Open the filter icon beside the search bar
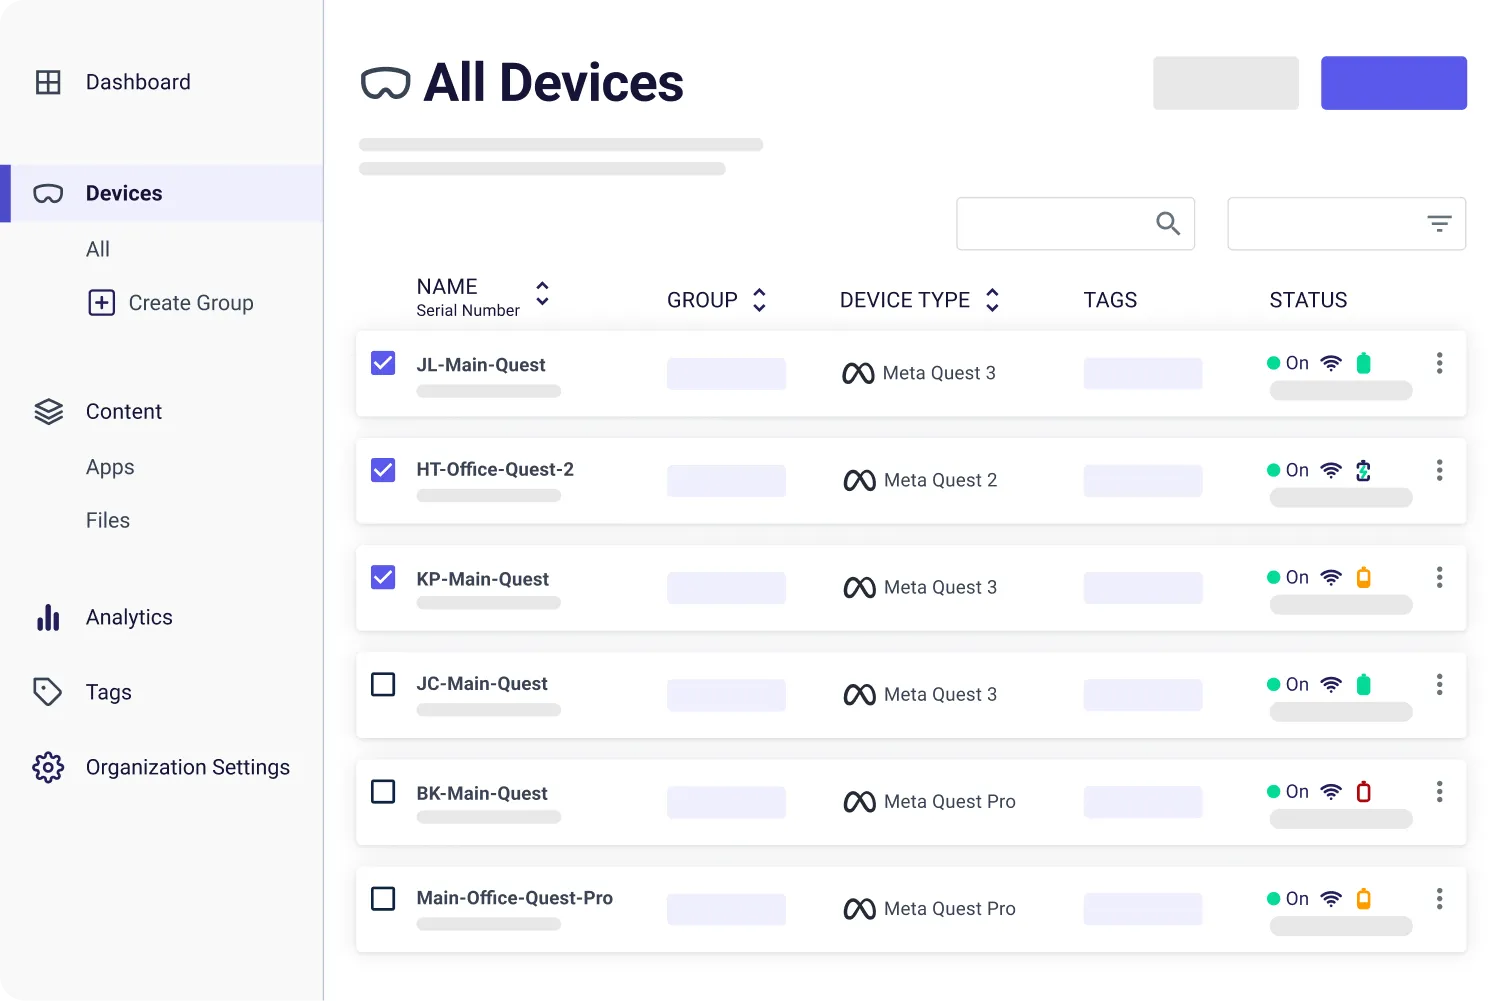 point(1439,223)
